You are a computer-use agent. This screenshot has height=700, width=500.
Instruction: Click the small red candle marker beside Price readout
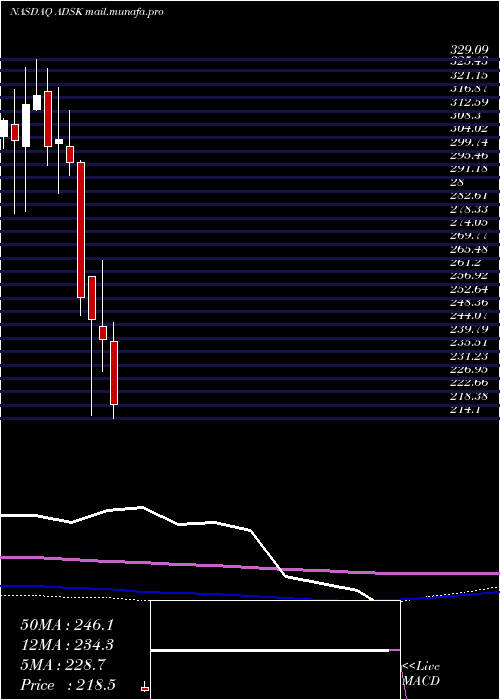(145, 688)
